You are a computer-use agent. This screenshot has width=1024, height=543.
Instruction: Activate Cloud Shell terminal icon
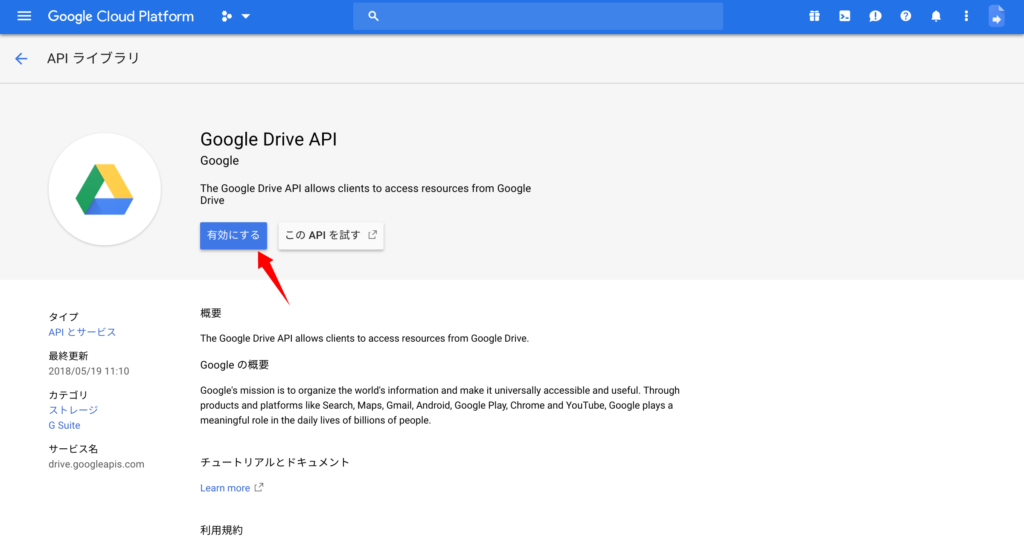pyautogui.click(x=844, y=16)
